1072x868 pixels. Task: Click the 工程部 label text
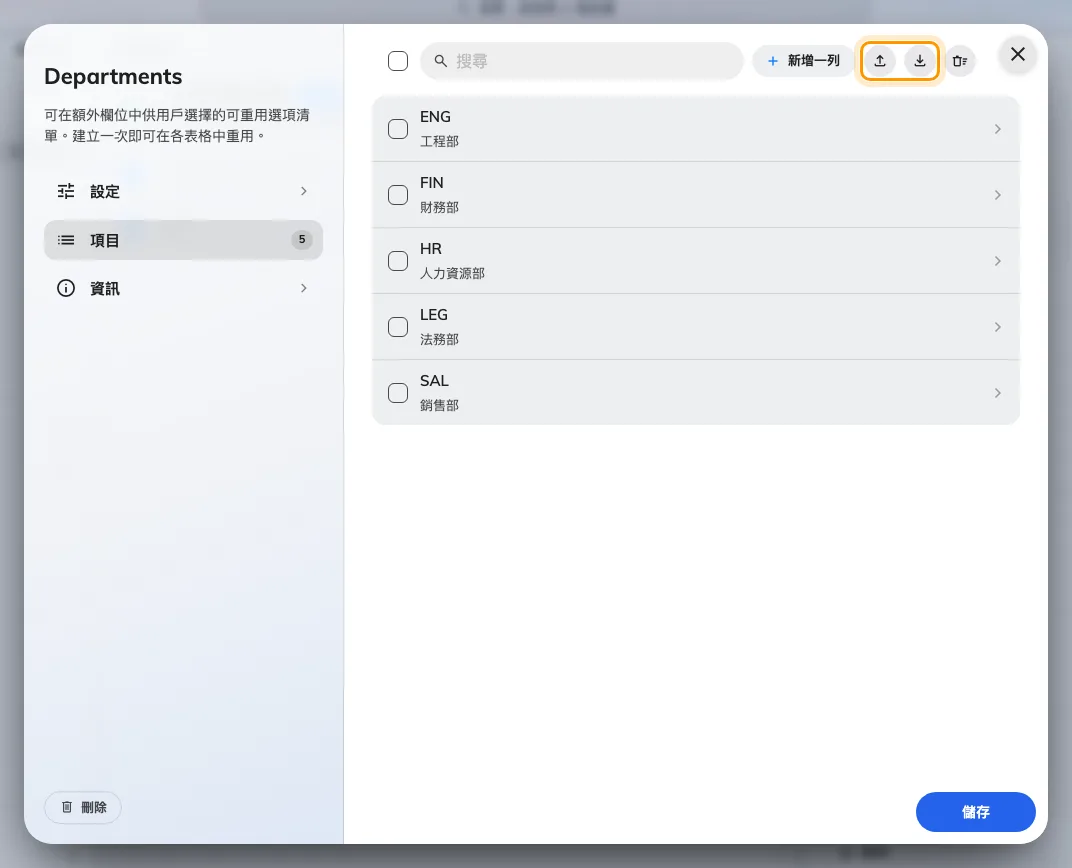tap(439, 141)
